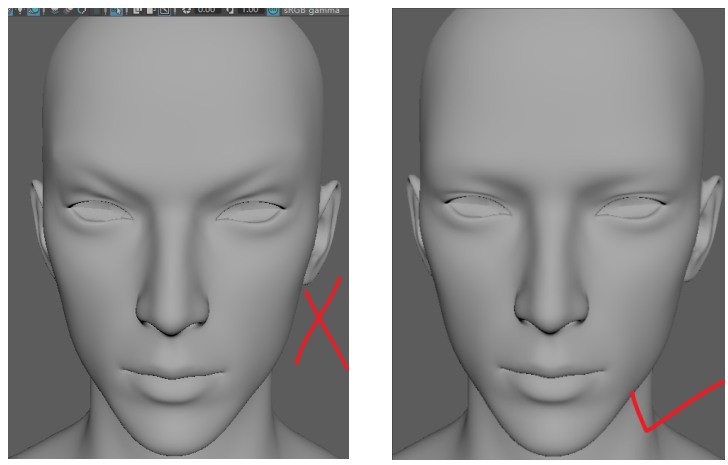This screenshot has width=728, height=465.
Task: Click the left head model viewport
Action: click(178, 240)
